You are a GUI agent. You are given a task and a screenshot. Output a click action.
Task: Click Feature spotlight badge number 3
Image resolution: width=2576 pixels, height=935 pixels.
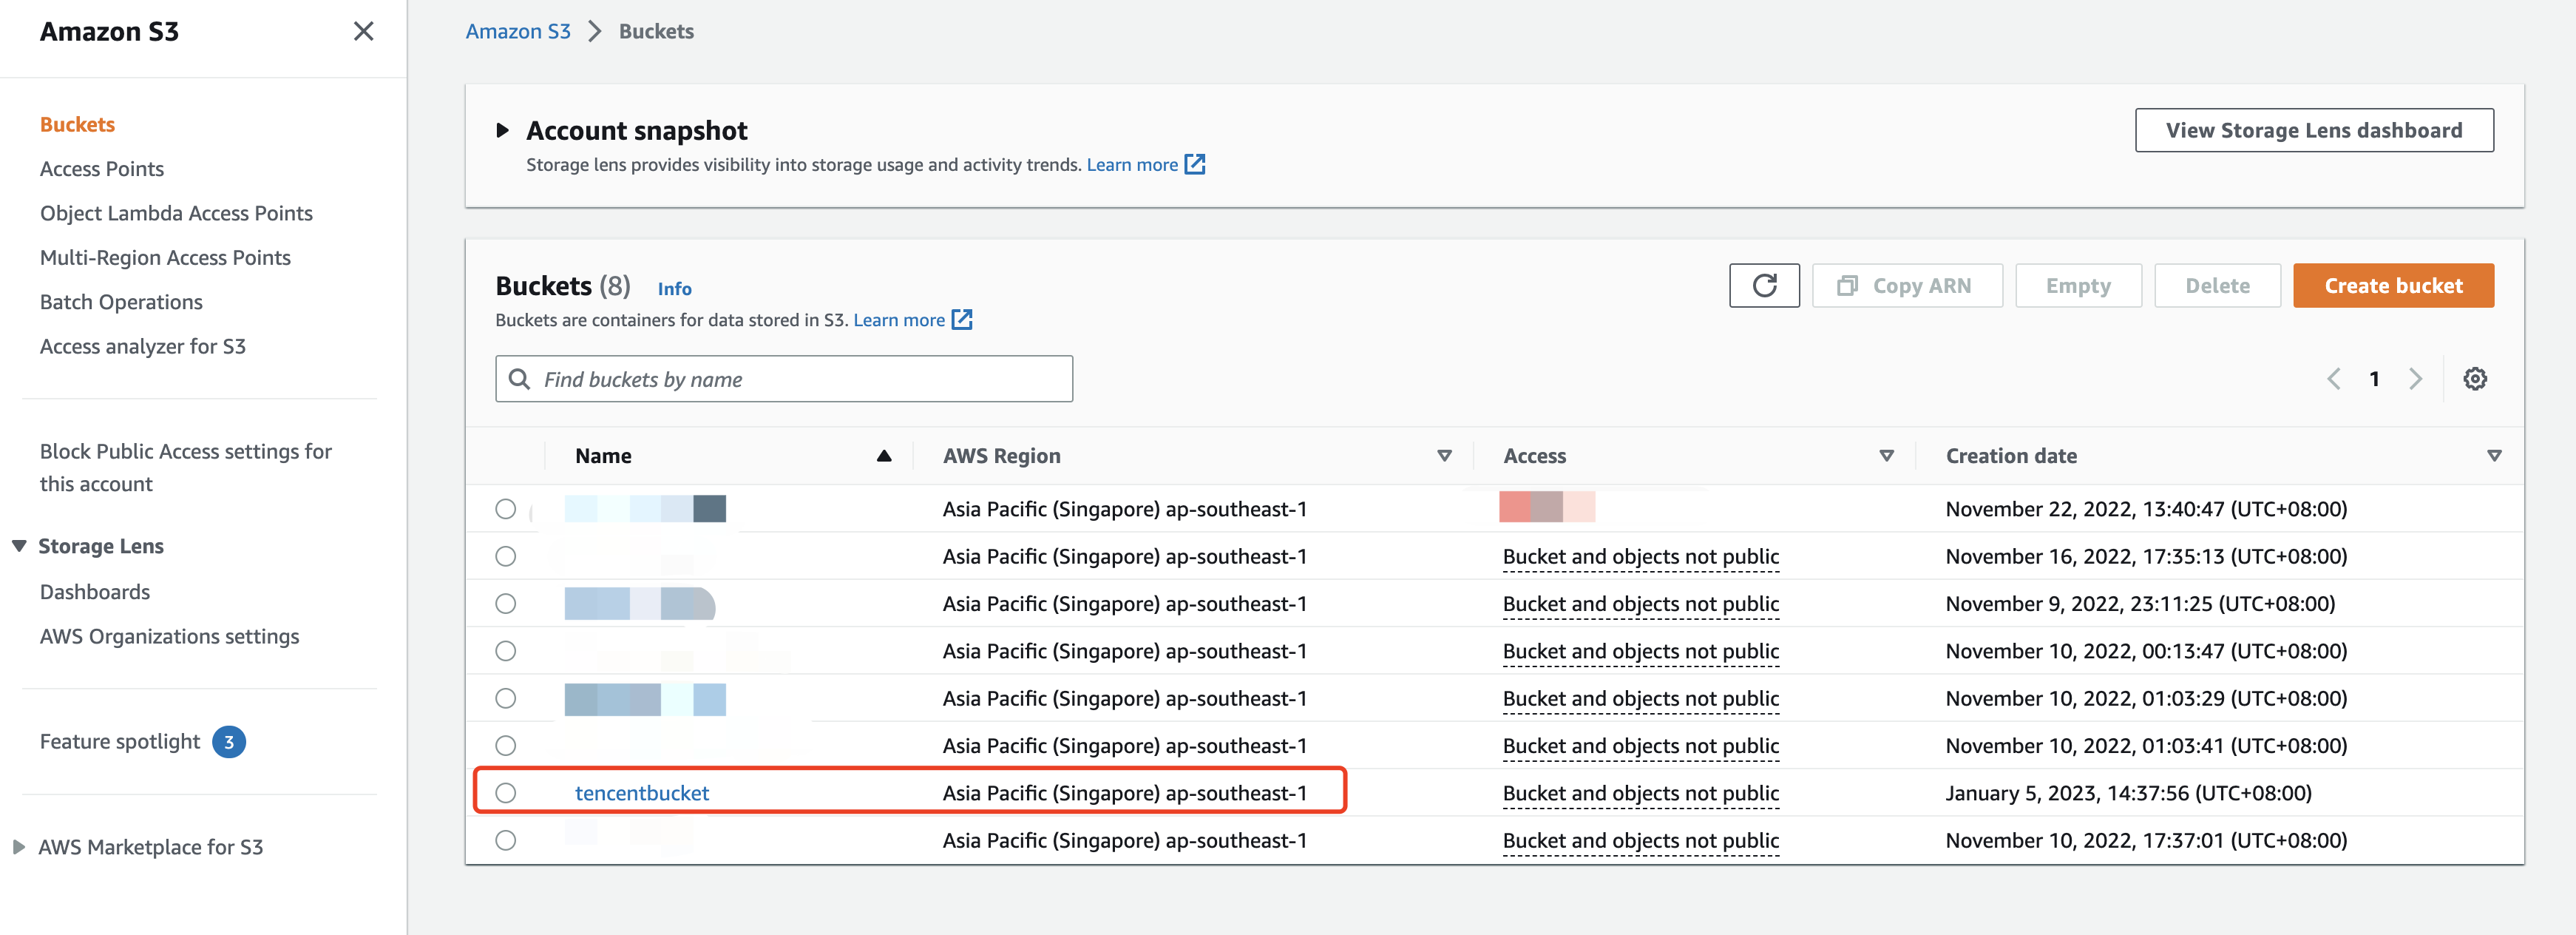(x=229, y=742)
